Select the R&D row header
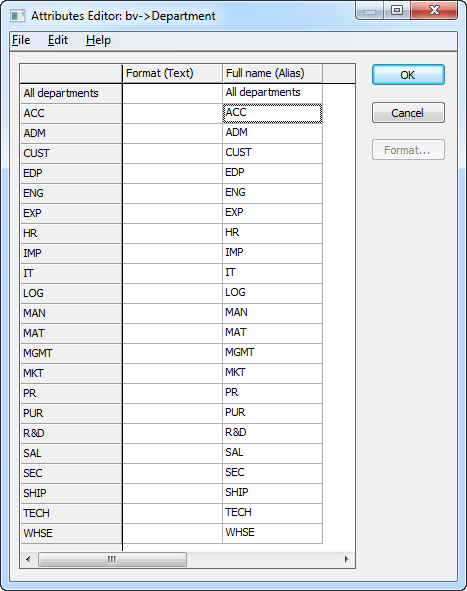This screenshot has height=591, width=467. pyautogui.click(x=71, y=433)
